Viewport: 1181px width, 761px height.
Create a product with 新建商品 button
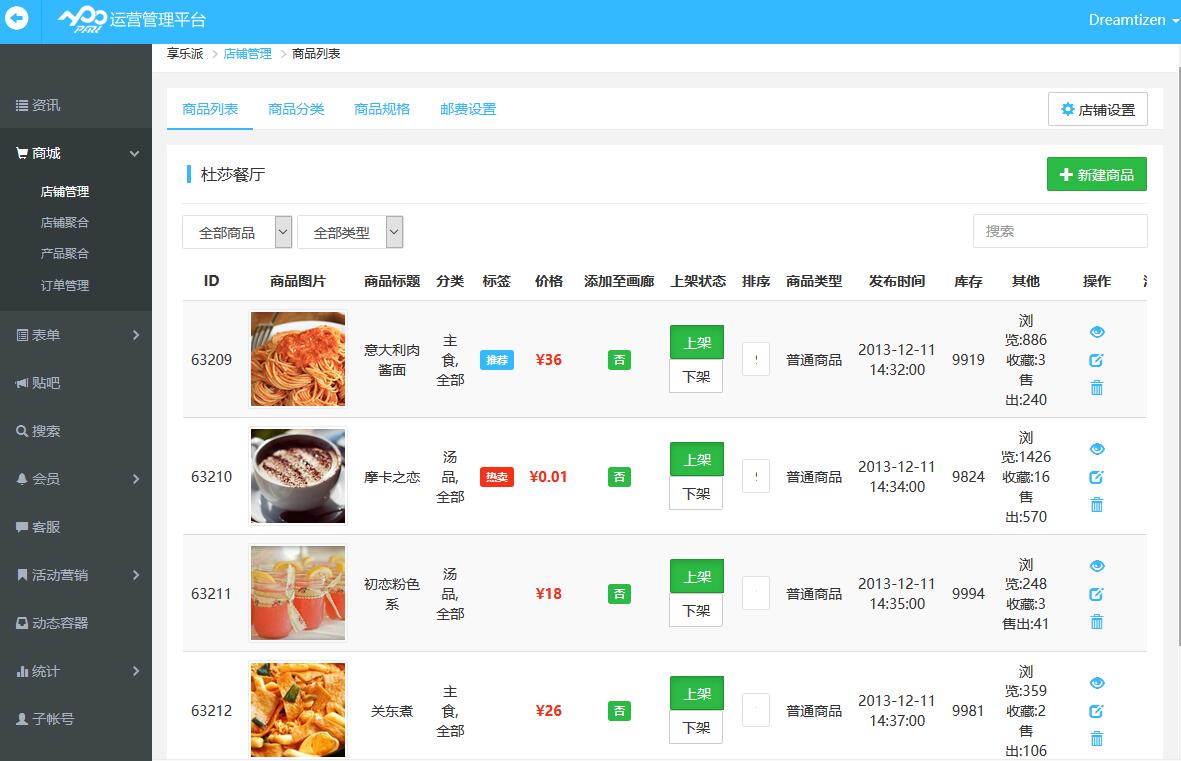point(1096,173)
